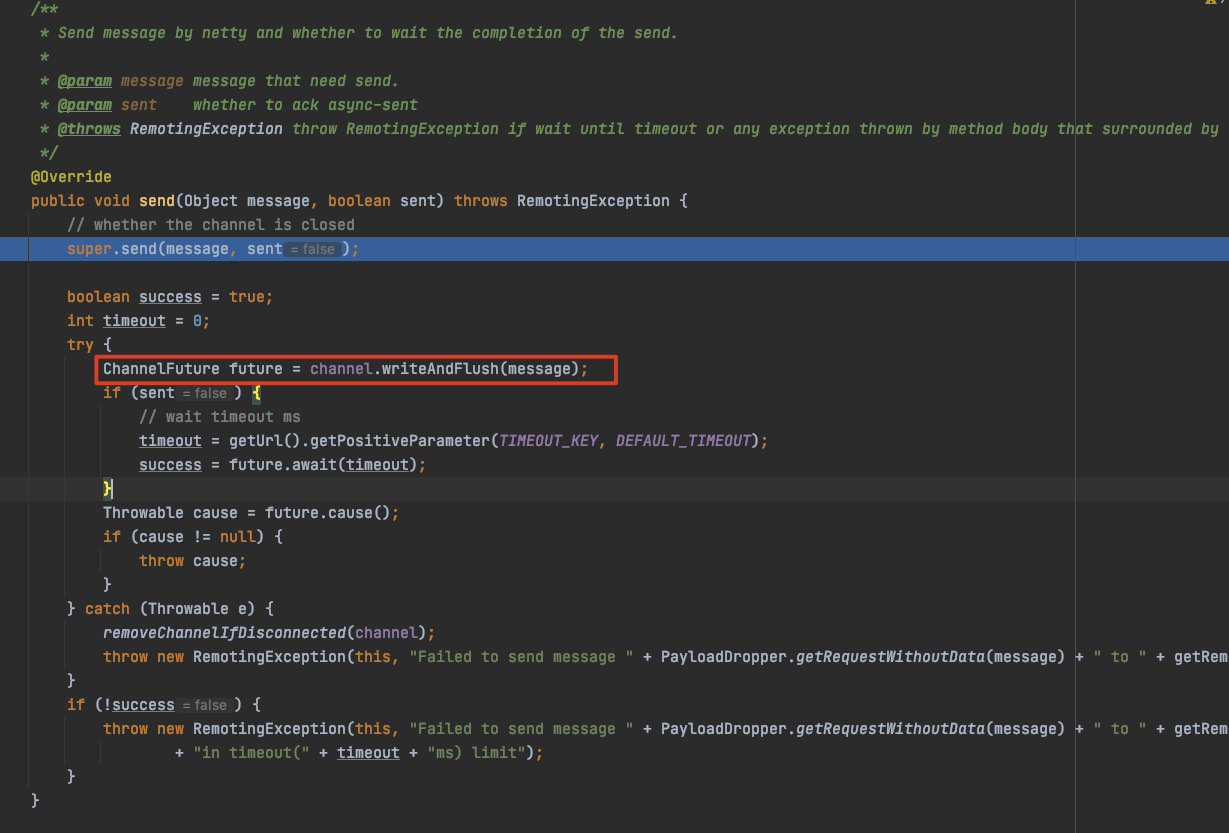Click the TIMEOUT_KEY constant
Screen dimensions: 1229x833
point(548,441)
